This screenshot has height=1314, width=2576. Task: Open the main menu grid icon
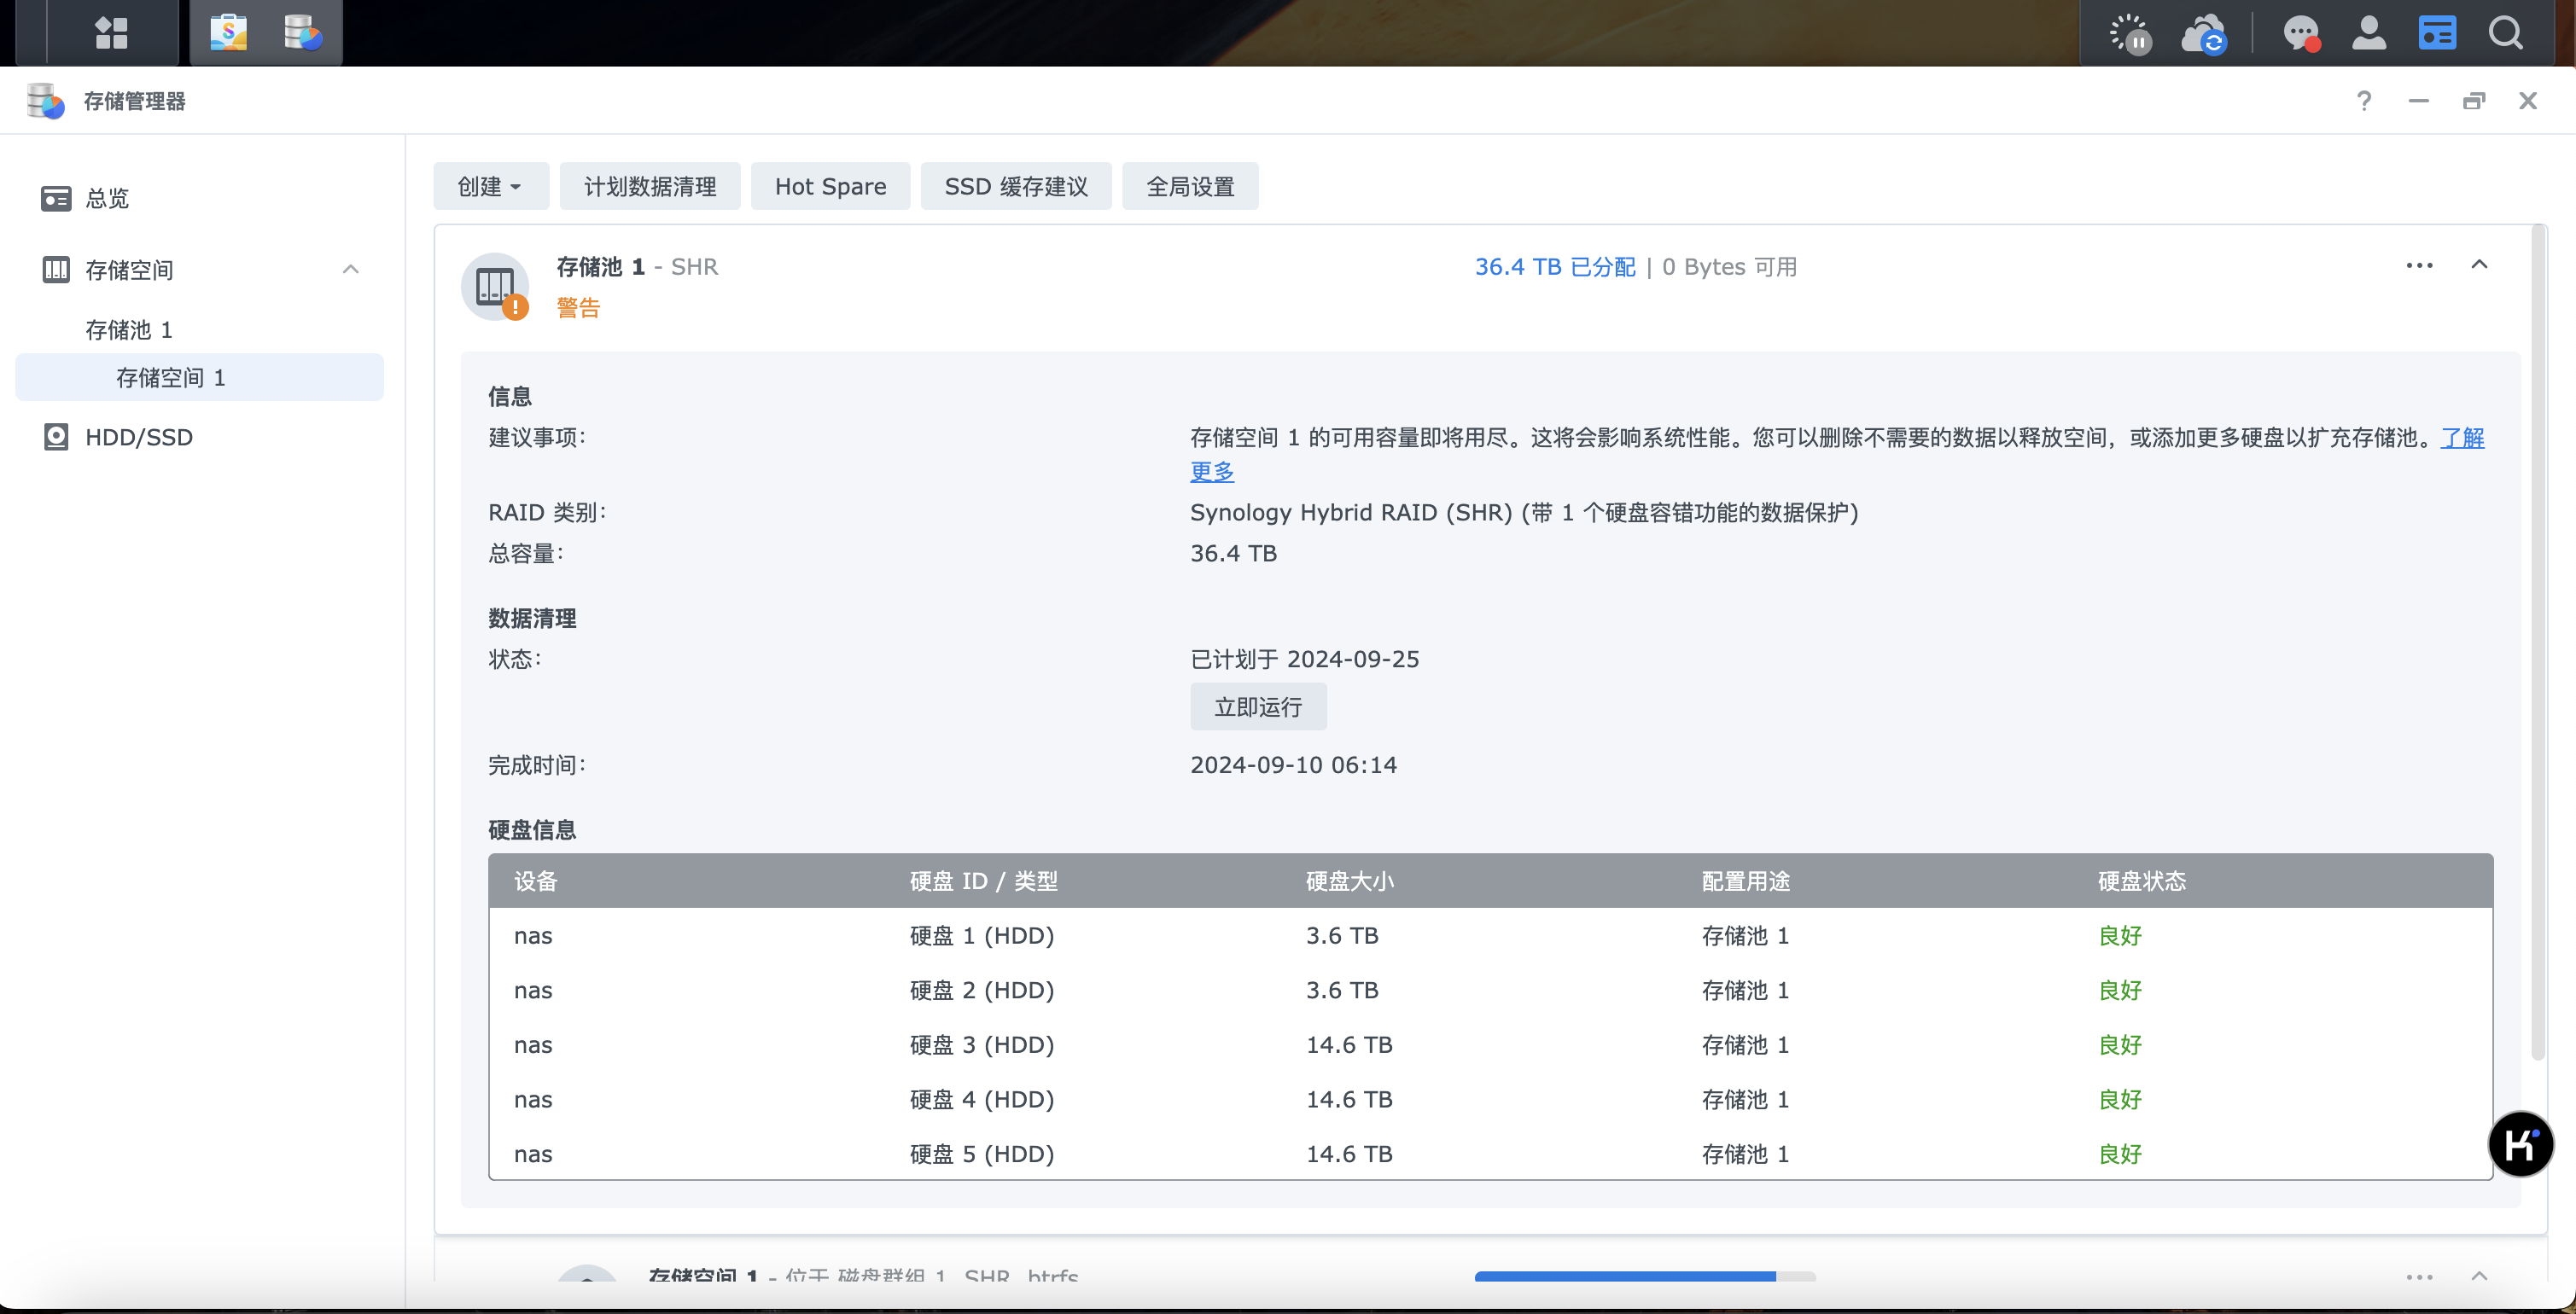(x=111, y=32)
